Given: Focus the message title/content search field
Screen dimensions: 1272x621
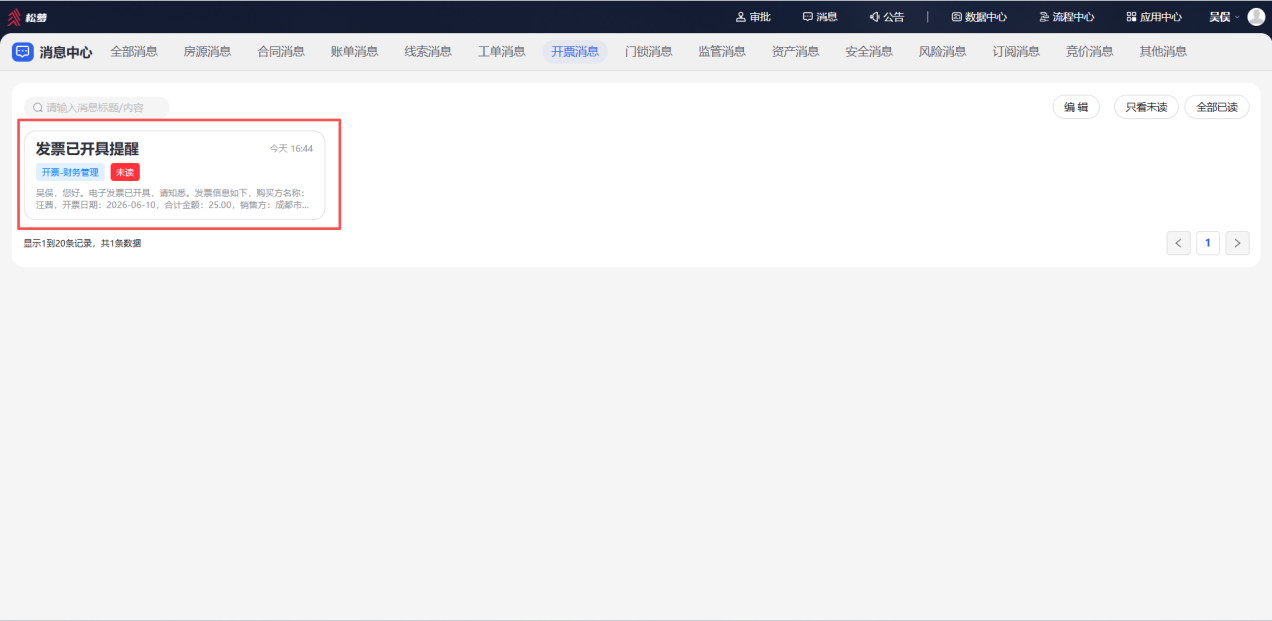Looking at the screenshot, I should pos(97,107).
